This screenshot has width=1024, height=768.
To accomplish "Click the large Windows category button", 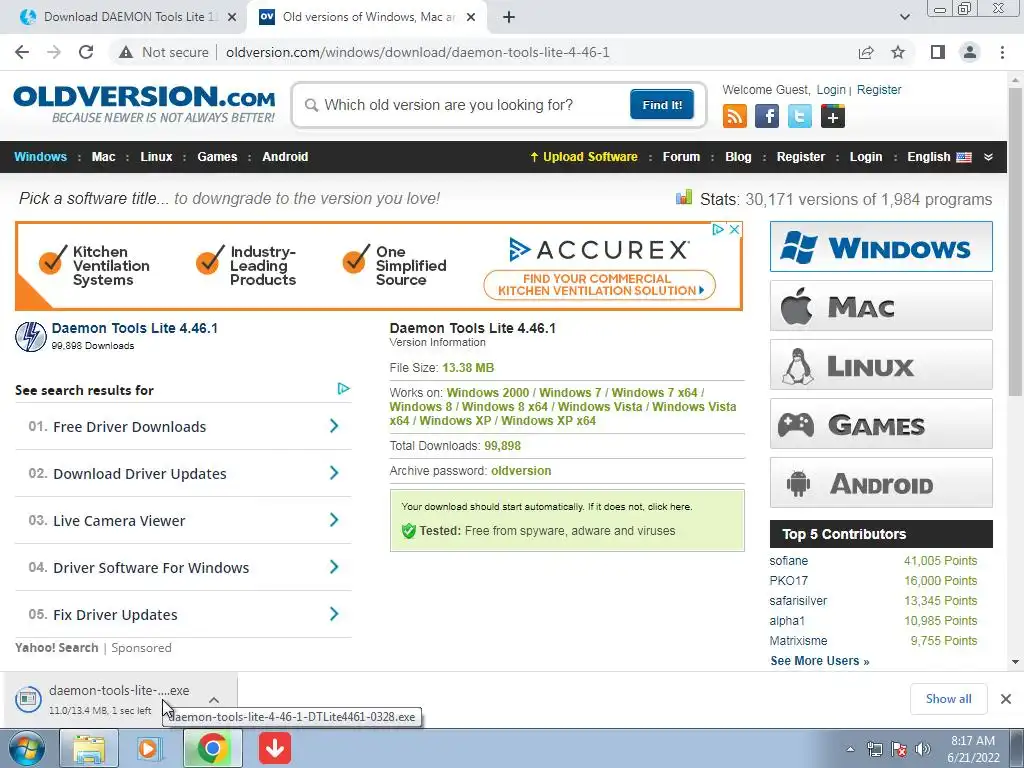I will (x=881, y=247).
